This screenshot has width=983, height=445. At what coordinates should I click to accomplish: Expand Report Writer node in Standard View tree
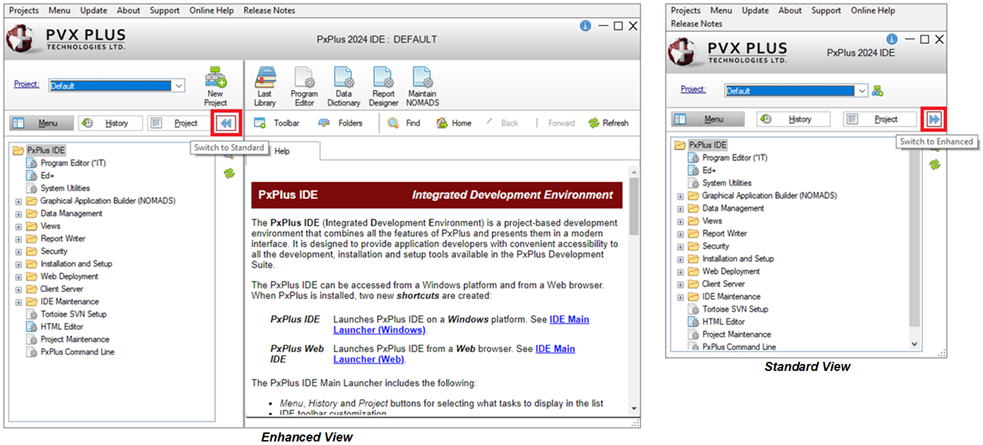coord(681,233)
